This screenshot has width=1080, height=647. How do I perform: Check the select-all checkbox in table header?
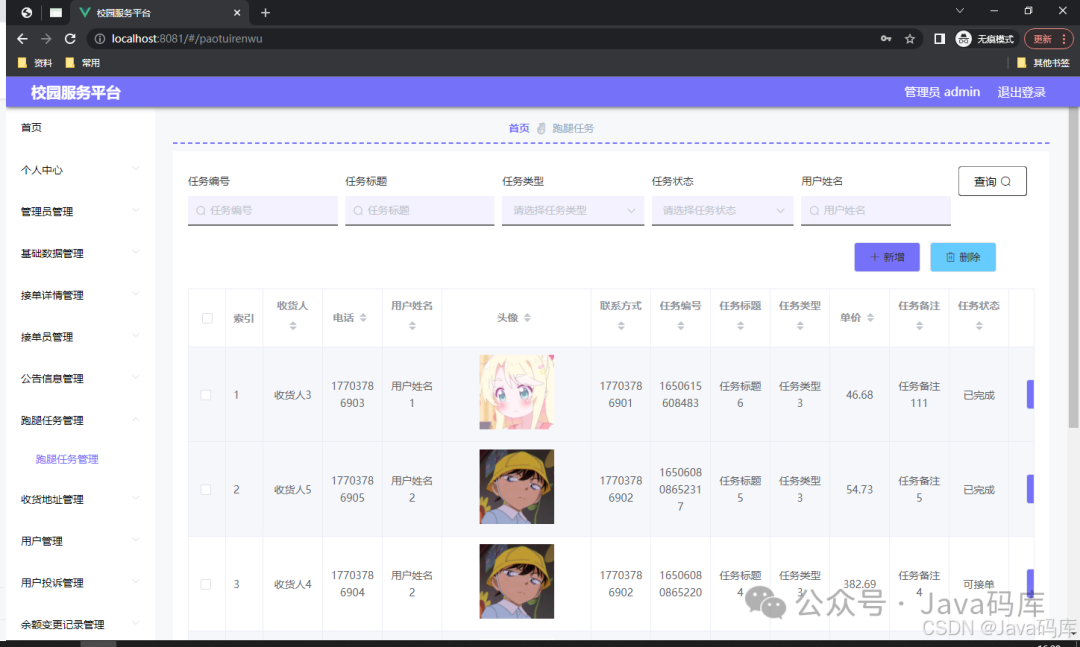206,318
